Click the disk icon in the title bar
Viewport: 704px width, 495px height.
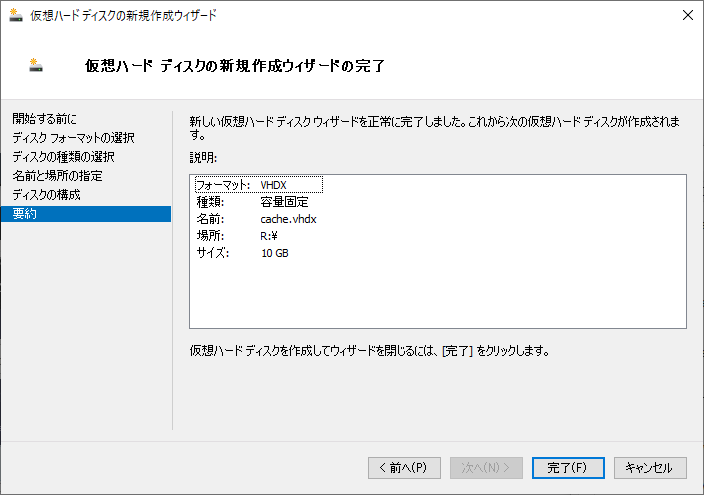(16, 15)
